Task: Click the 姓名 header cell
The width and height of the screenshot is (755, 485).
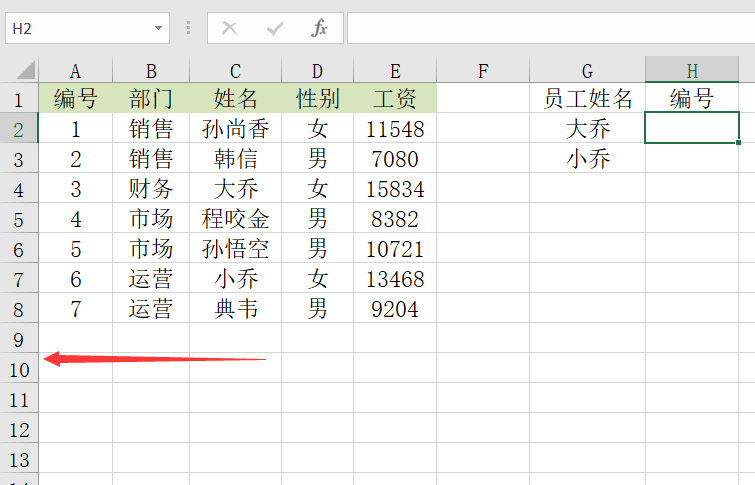Action: [235, 98]
